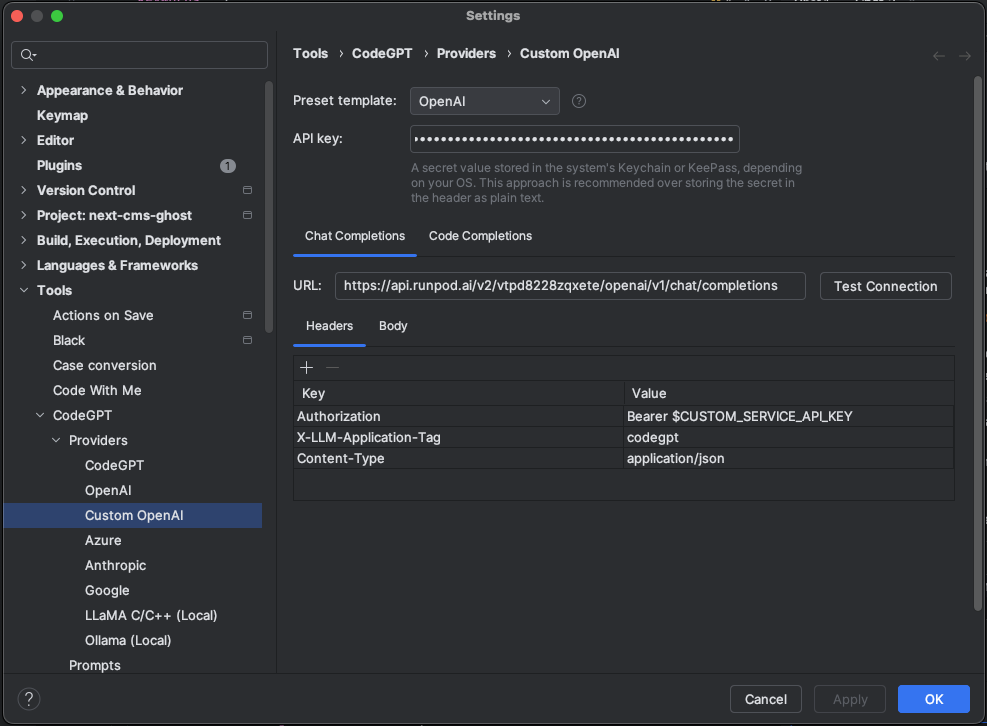Screen dimensions: 987x726
Task: Collapse the Providers tree node
Action: point(56,440)
